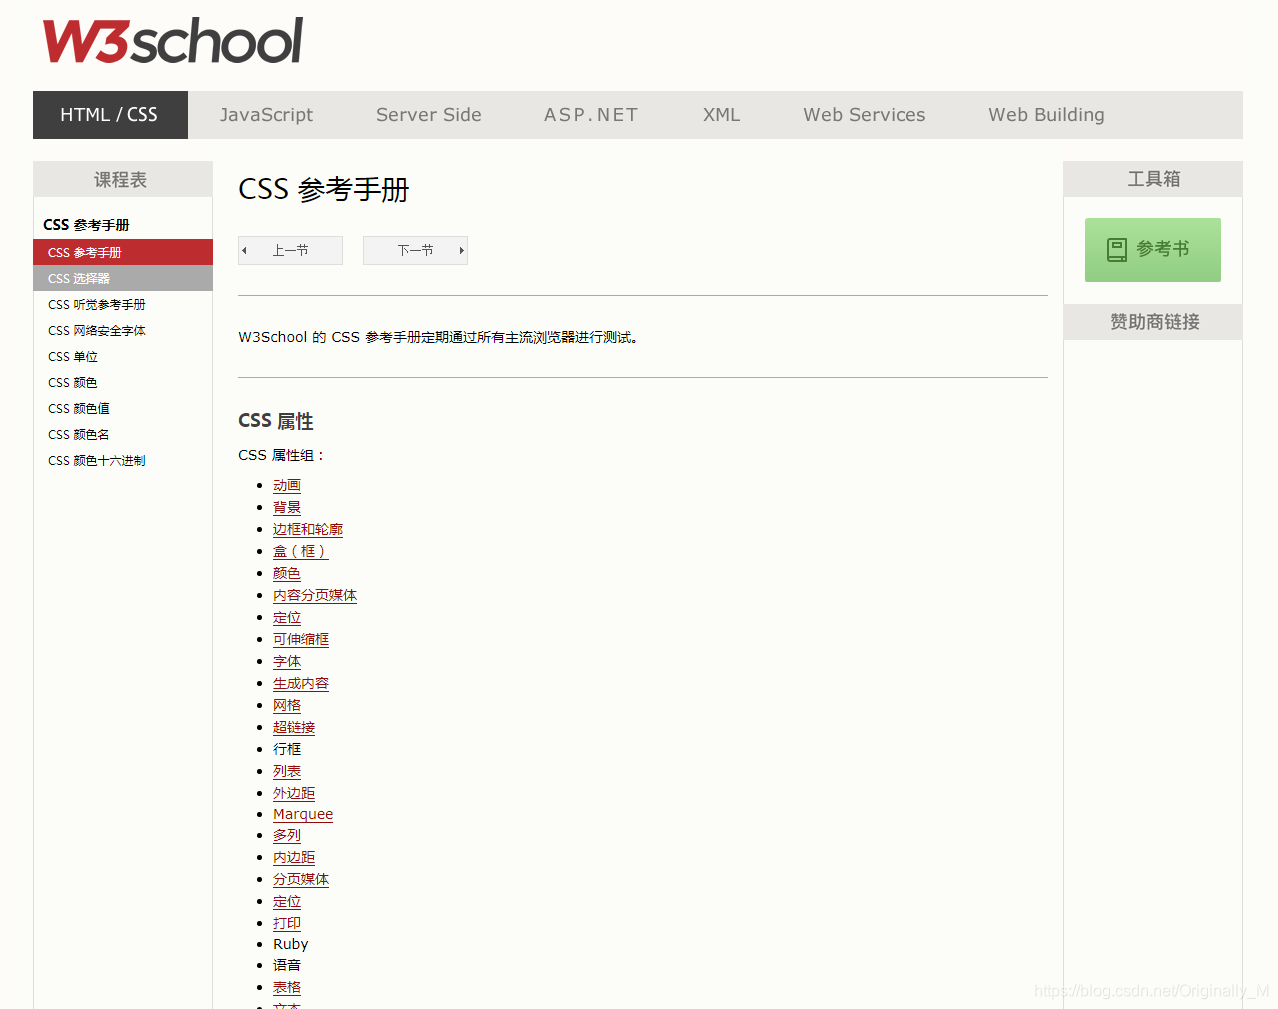Click the 课程表 sidebar header
The width and height of the screenshot is (1278, 1009).
(x=123, y=179)
